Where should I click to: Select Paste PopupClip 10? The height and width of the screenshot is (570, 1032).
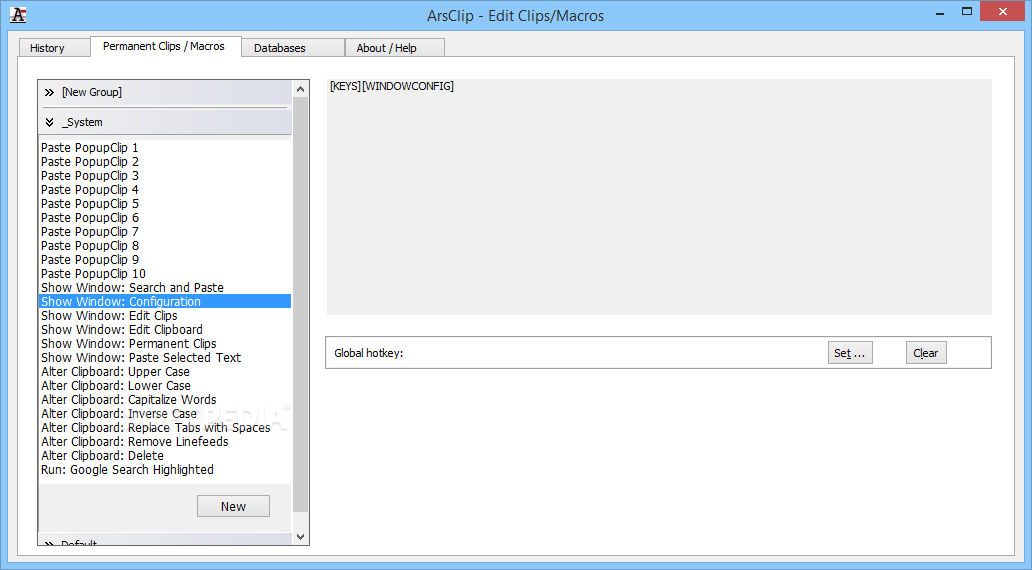(165, 274)
